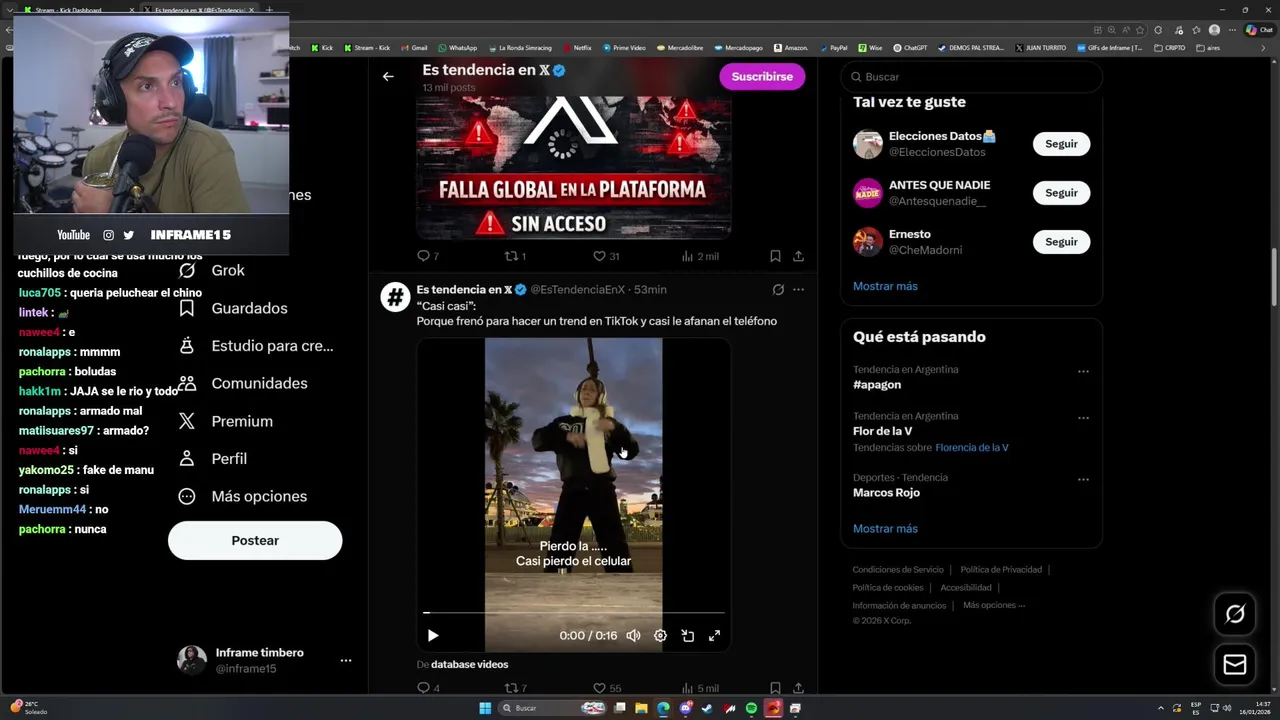The height and width of the screenshot is (720, 1280).
Task: Open the @EsTendenciaEnX handle on the post
Action: point(577,290)
